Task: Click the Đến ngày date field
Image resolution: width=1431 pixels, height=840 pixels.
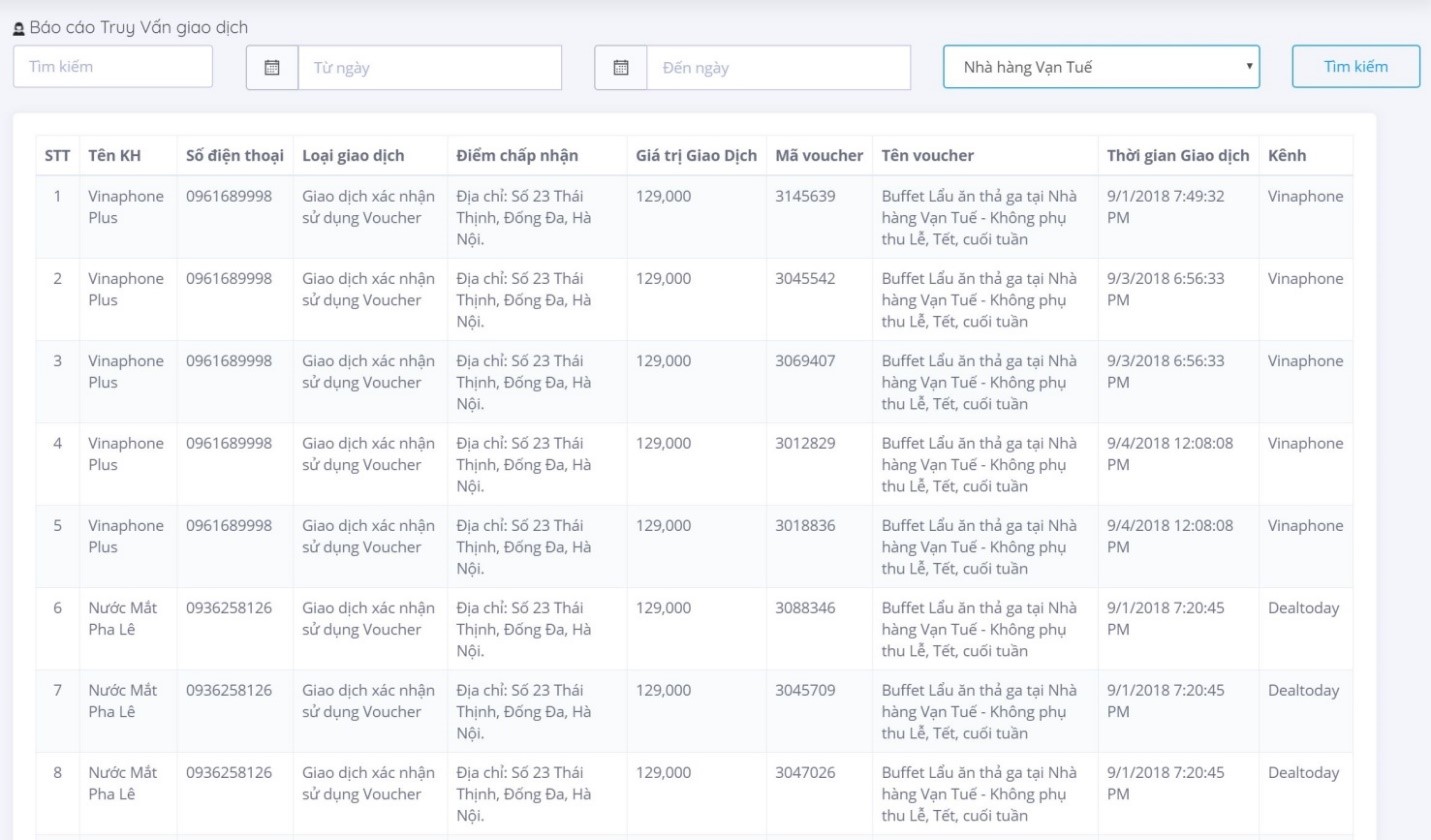Action: click(x=778, y=68)
